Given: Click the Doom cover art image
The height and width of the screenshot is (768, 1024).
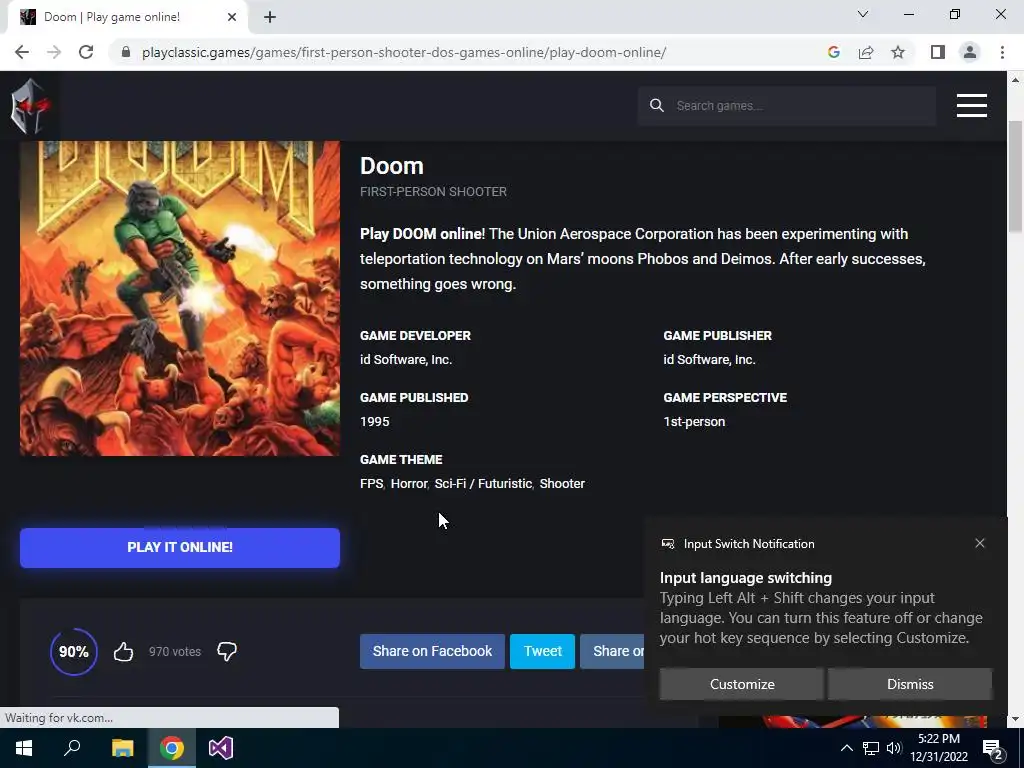Looking at the screenshot, I should [180, 298].
